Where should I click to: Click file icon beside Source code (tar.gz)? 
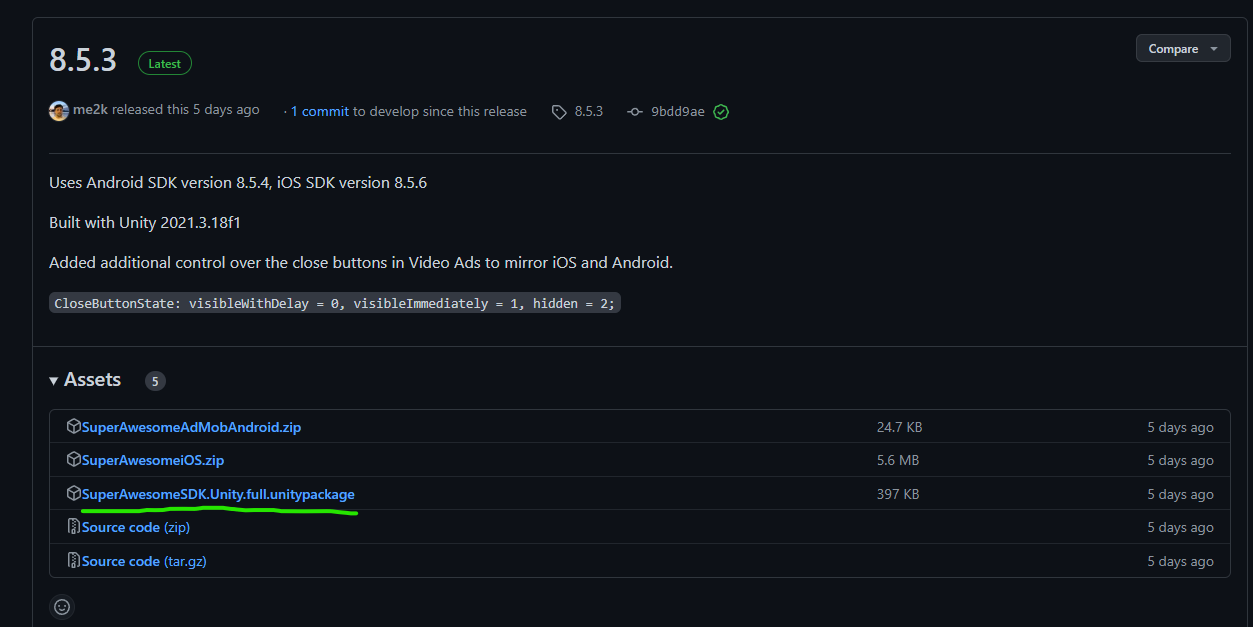point(73,561)
